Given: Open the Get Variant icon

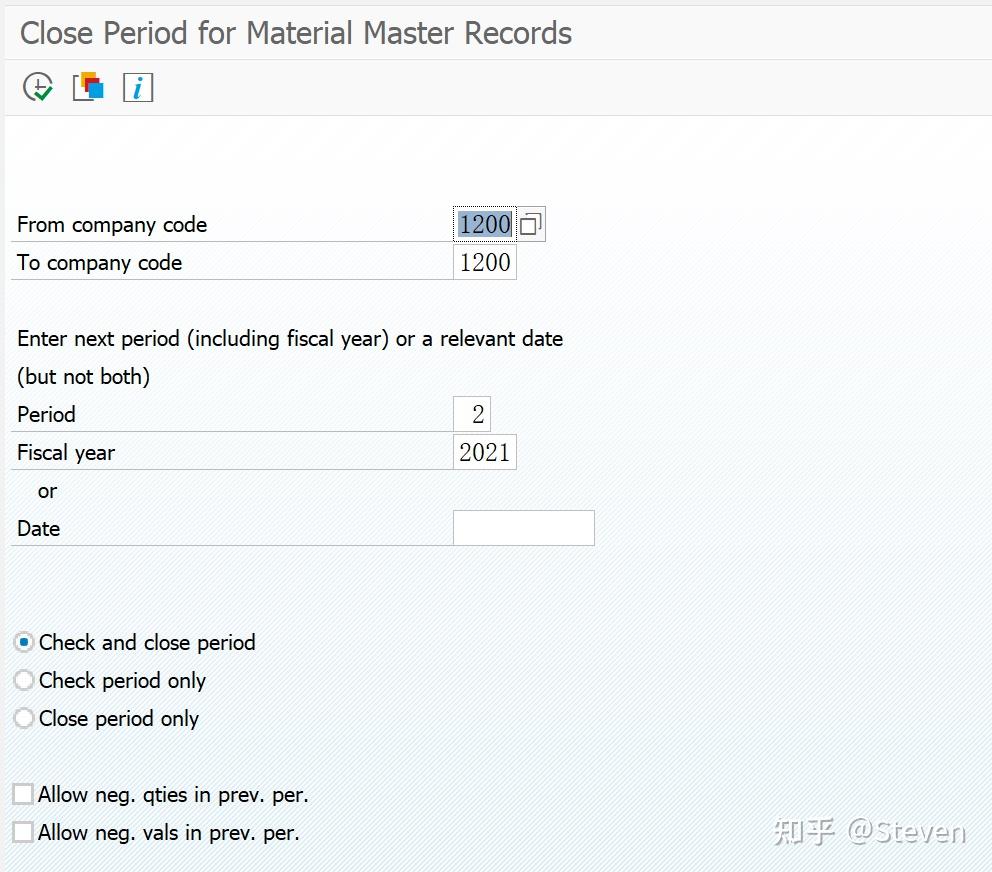Looking at the screenshot, I should pyautogui.click(x=88, y=87).
